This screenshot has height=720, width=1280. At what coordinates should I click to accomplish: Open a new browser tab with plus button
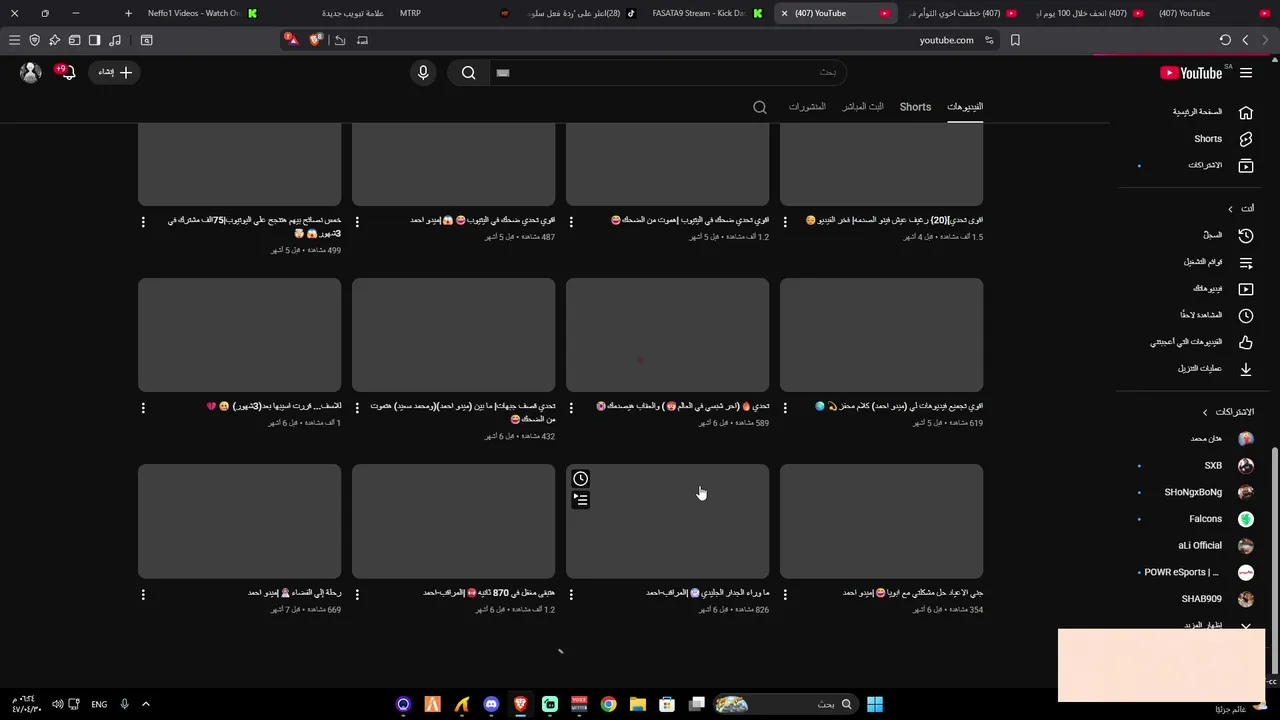[128, 13]
